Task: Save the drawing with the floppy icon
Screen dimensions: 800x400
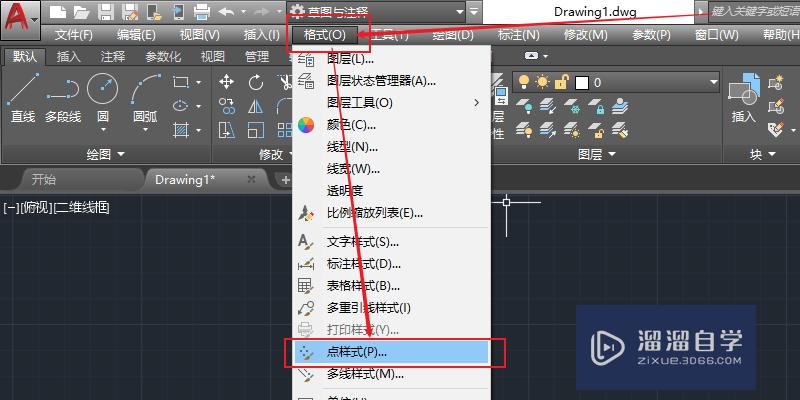Action: pyautogui.click(x=106, y=11)
